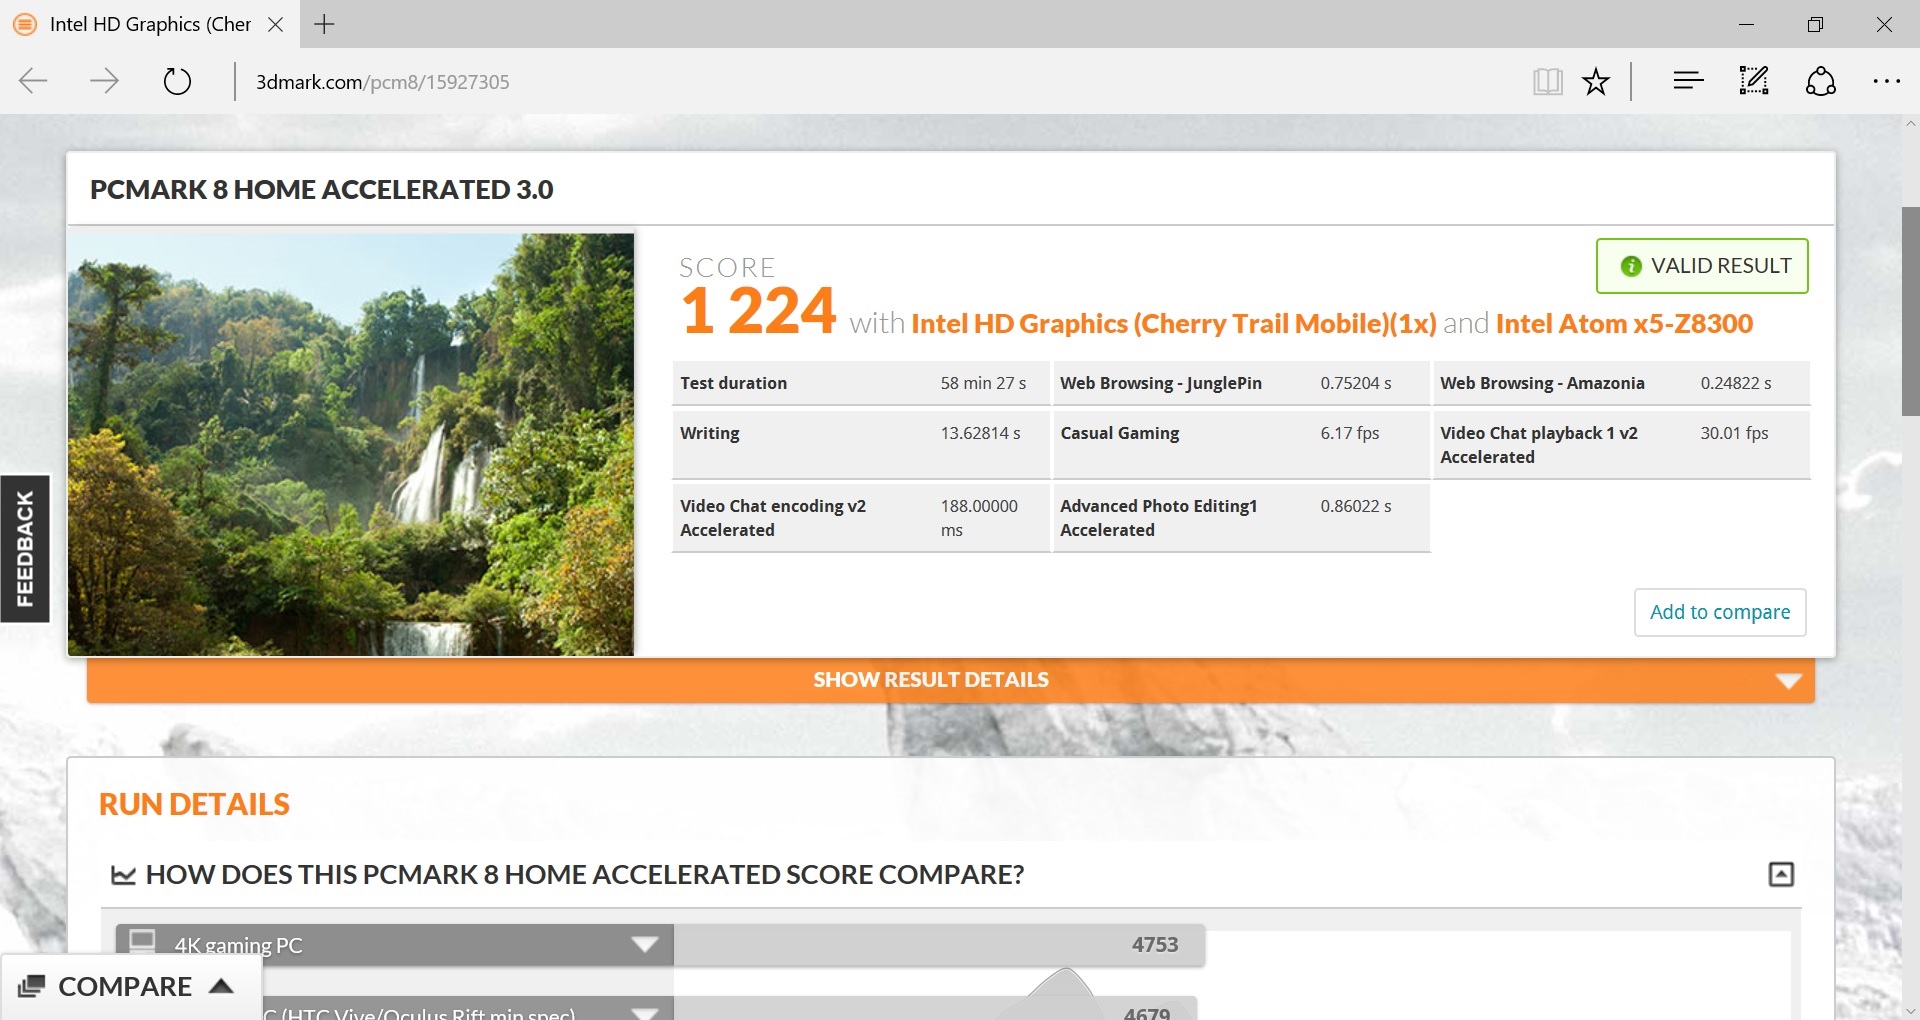Screen dimensions: 1920x1020
Task: Click the 58 min 27 s value
Action: (983, 383)
